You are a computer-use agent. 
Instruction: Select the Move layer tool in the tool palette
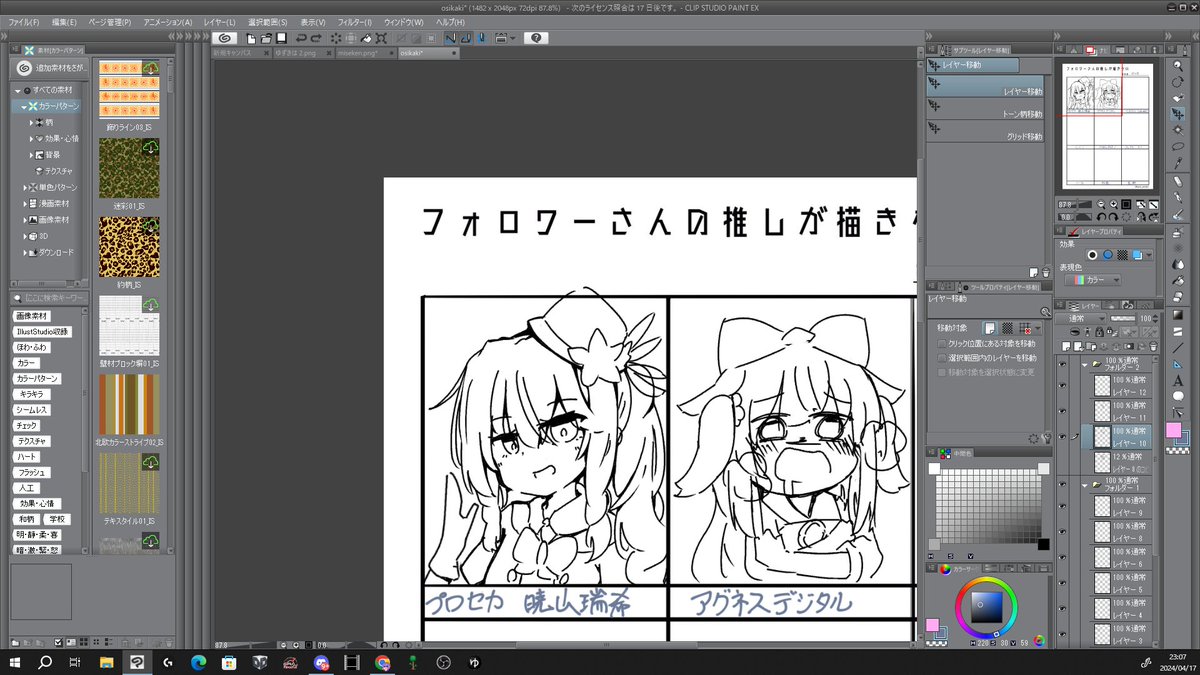[1179, 114]
